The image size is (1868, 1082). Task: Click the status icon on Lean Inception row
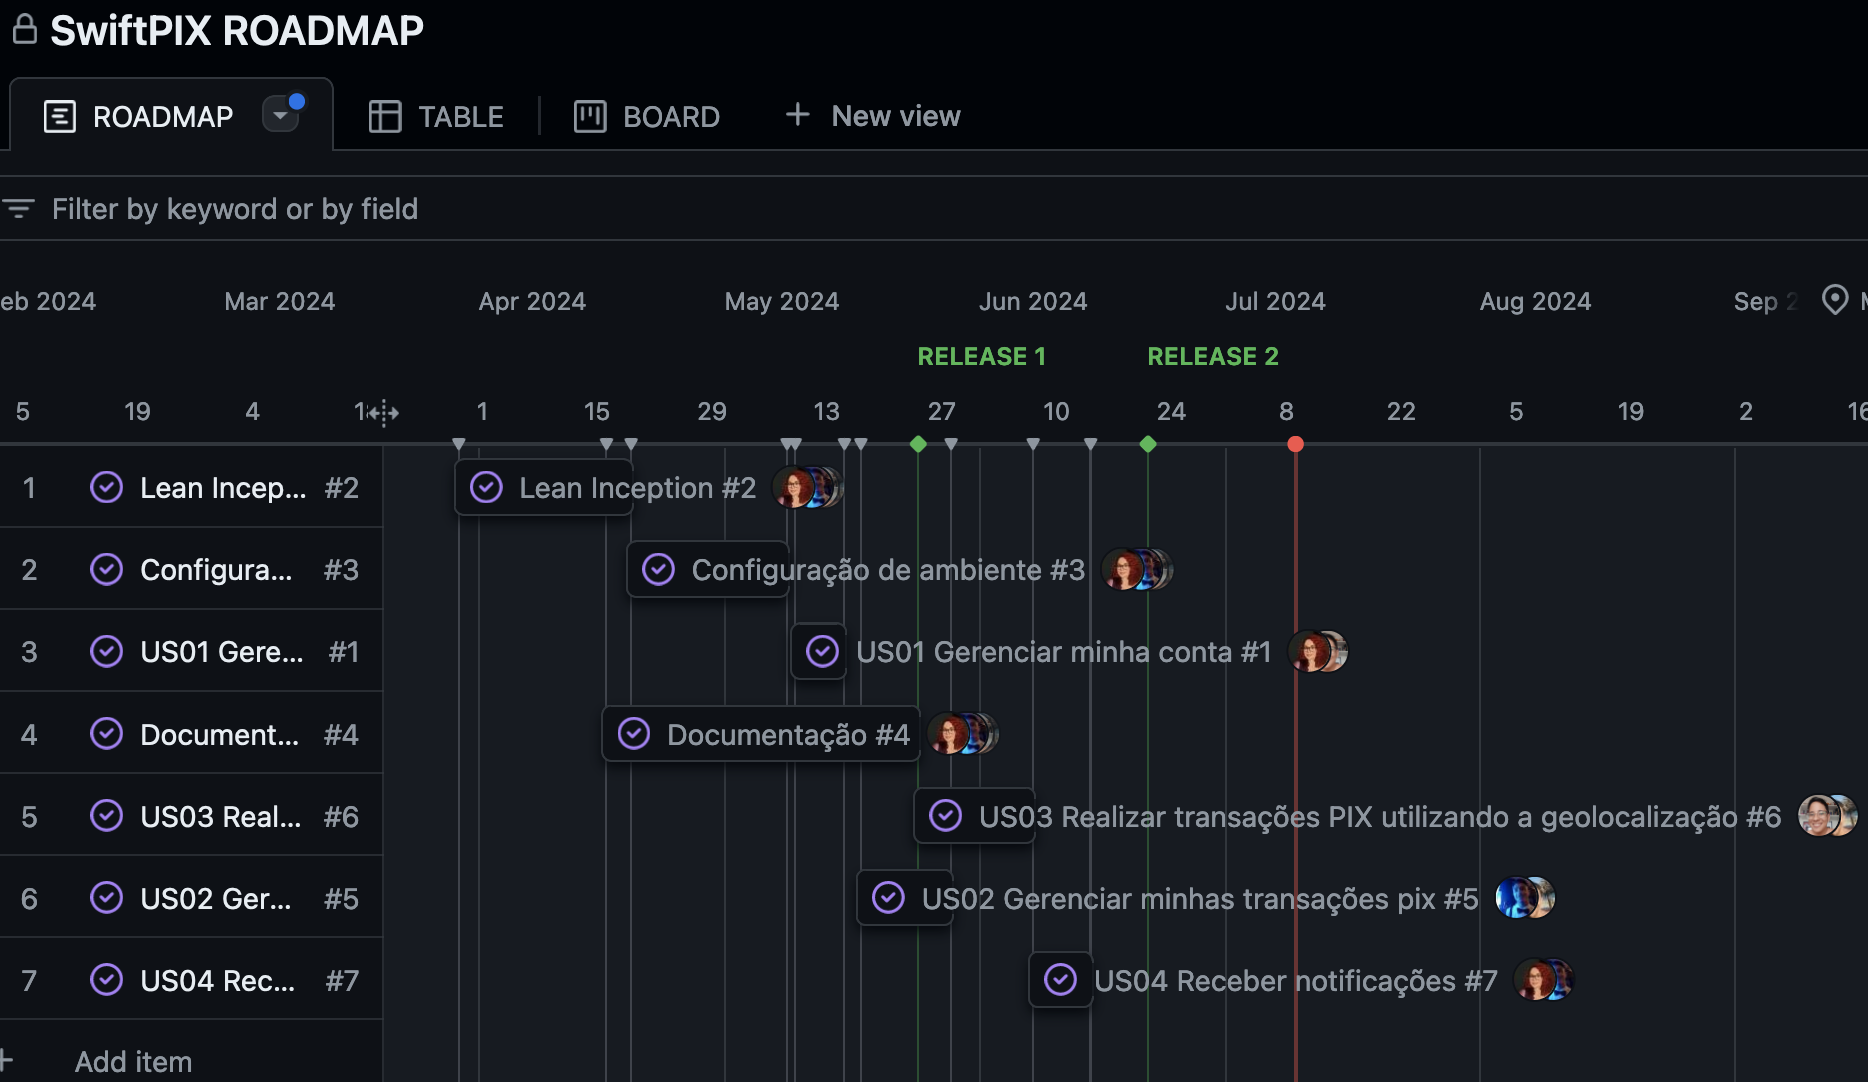coord(106,487)
